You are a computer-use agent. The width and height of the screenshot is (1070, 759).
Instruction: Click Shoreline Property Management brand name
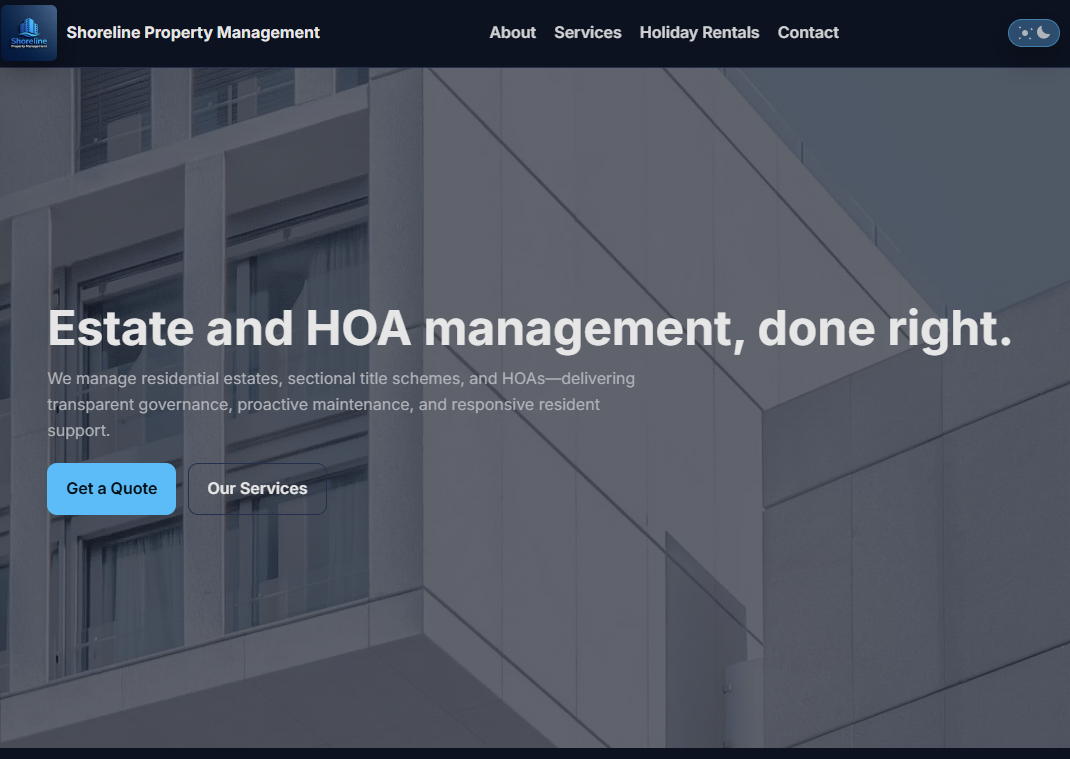click(193, 33)
